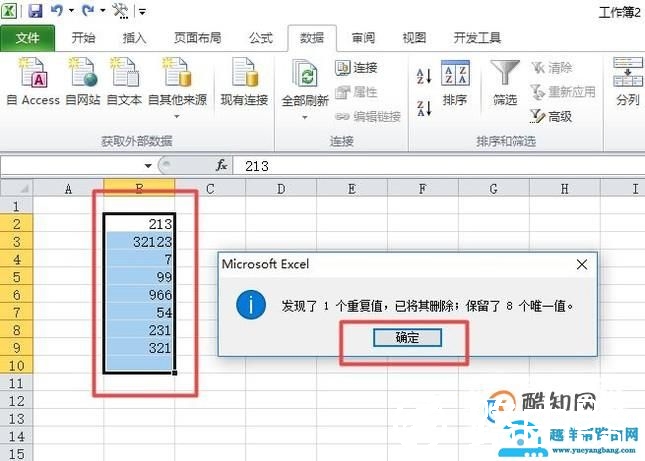The height and width of the screenshot is (461, 645).
Task: Click the From Web import icon
Action: click(82, 75)
